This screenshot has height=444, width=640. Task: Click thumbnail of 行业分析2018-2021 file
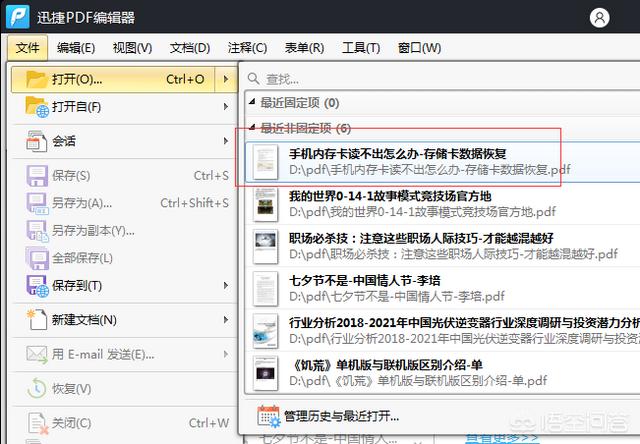click(x=265, y=331)
